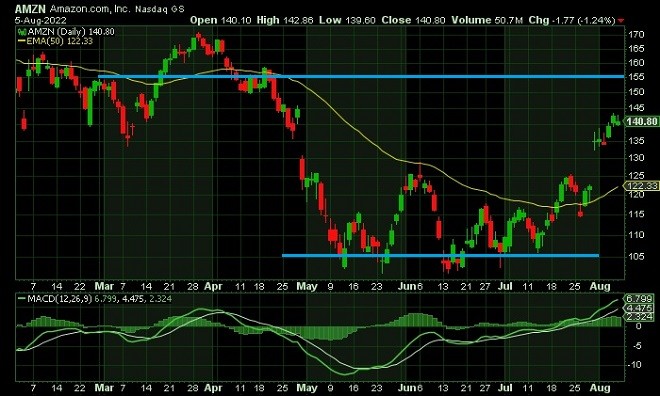
Task: Click the 110 label on the price axis
Action: 636,235
